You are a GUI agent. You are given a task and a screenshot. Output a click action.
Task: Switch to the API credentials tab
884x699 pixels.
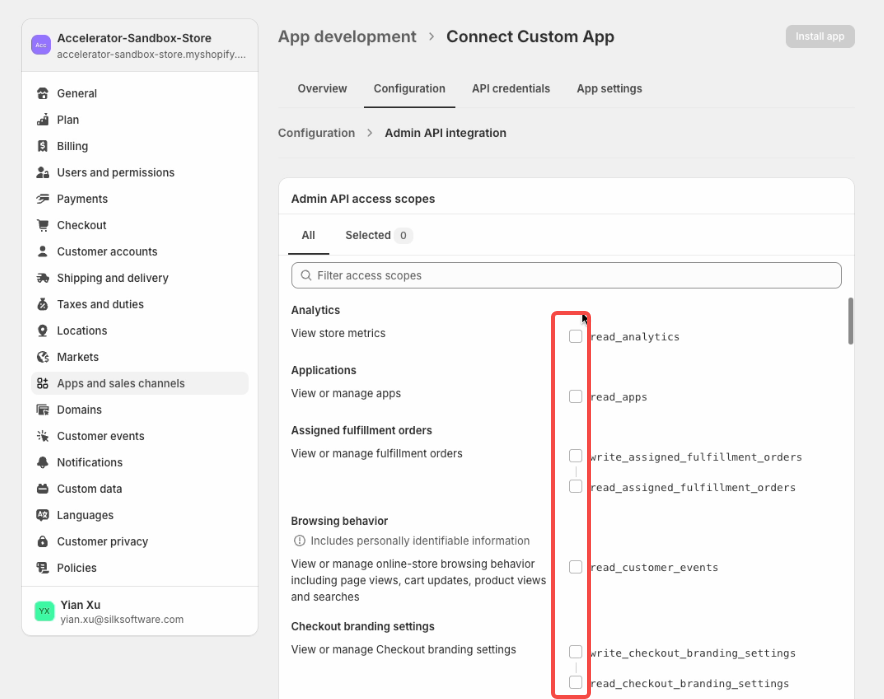pos(511,89)
